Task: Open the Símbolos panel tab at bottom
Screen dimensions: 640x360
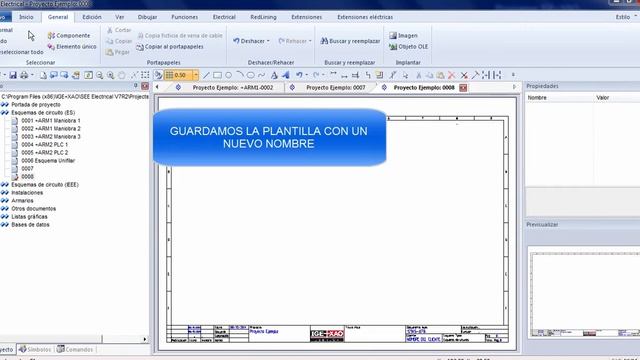Action: pyautogui.click(x=35, y=350)
